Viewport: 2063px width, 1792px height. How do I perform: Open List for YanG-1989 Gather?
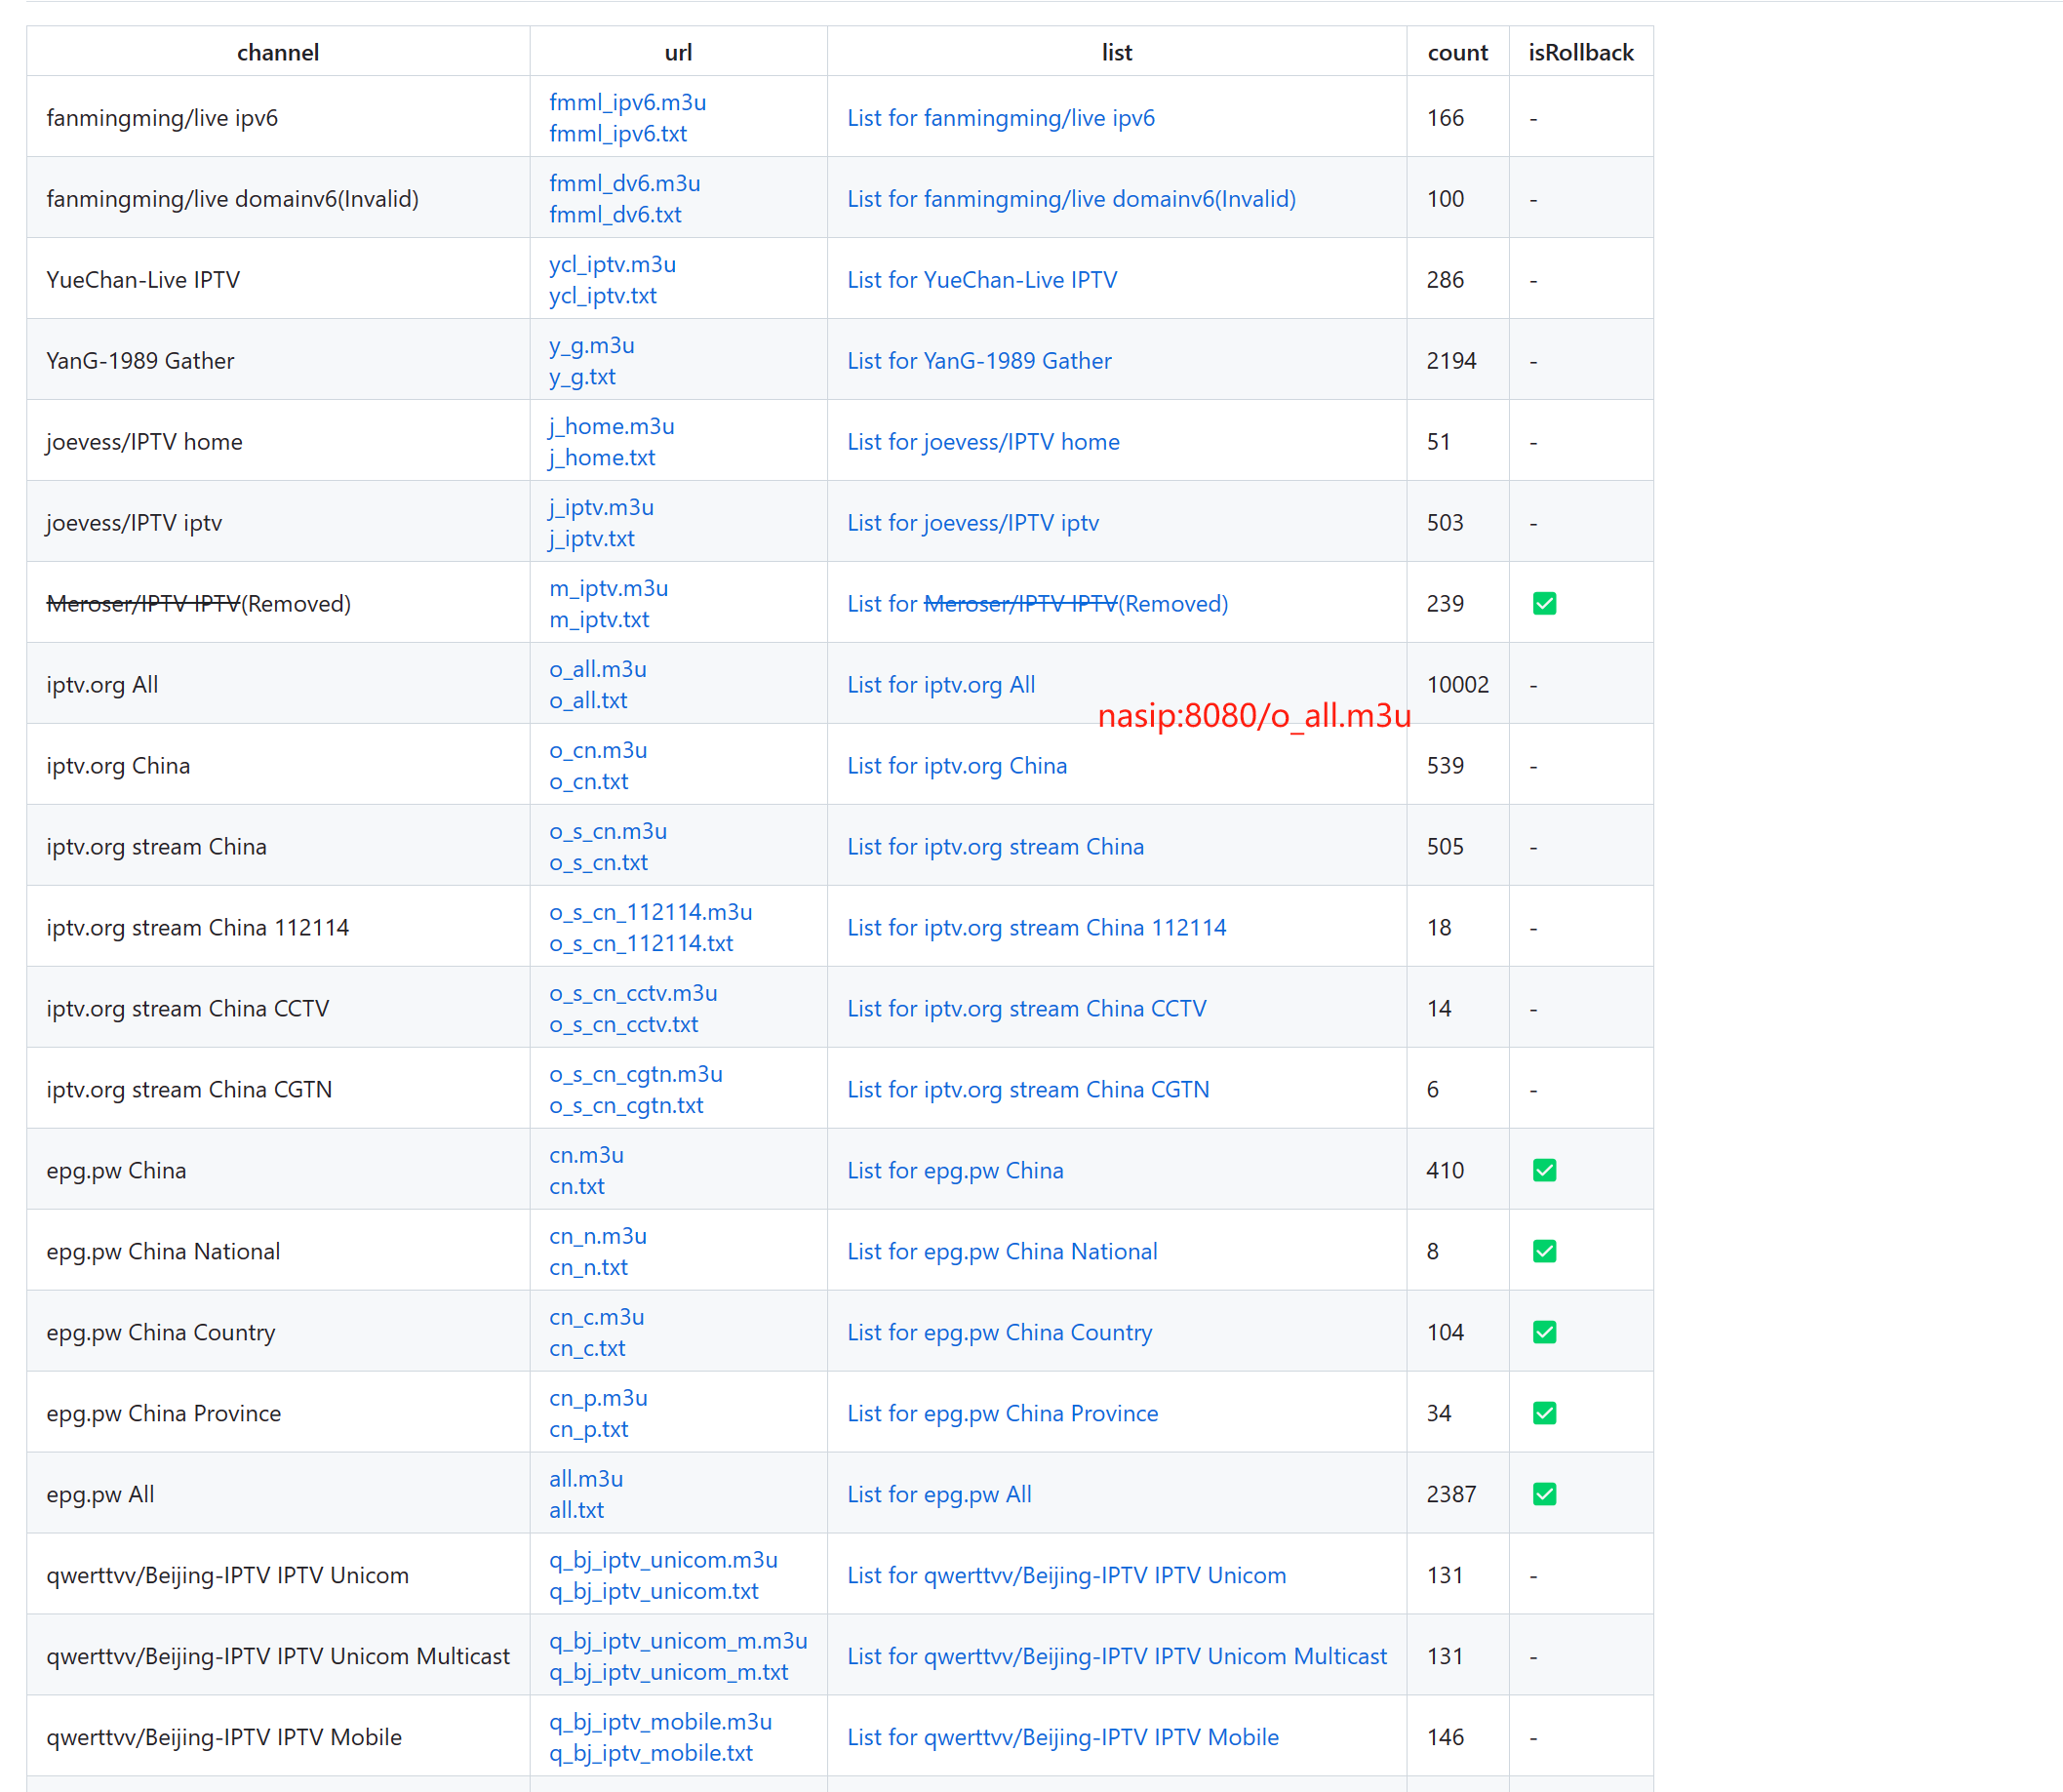979,361
